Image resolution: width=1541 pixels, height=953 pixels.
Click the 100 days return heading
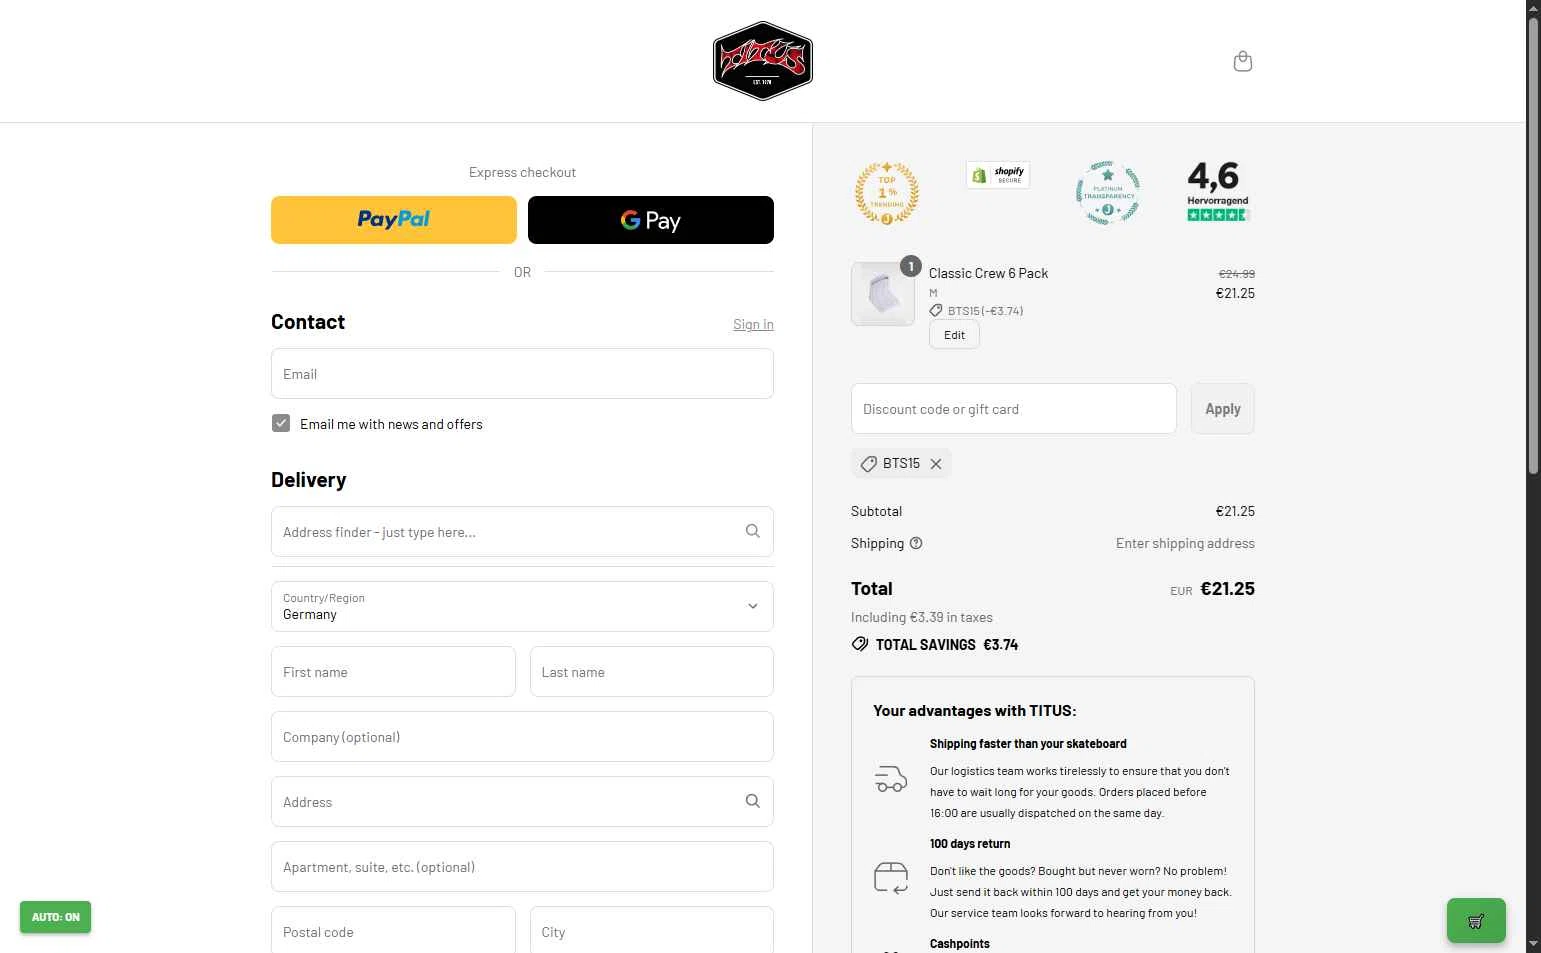(x=970, y=844)
